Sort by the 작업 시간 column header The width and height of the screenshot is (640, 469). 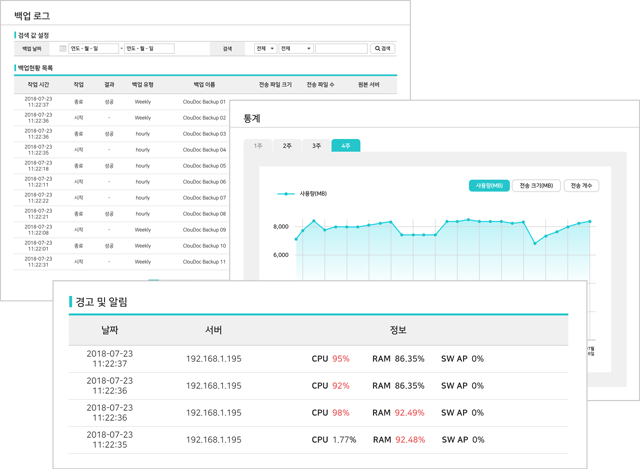[38, 85]
